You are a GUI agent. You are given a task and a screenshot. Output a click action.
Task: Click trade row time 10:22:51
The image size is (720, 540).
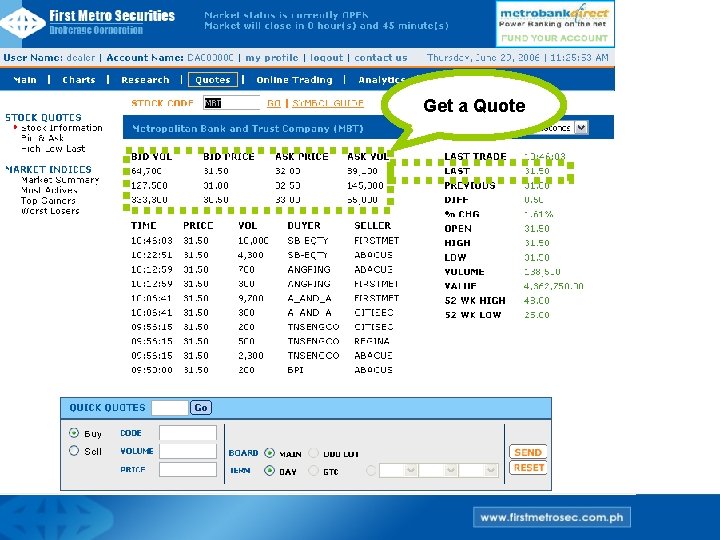click(x=152, y=255)
